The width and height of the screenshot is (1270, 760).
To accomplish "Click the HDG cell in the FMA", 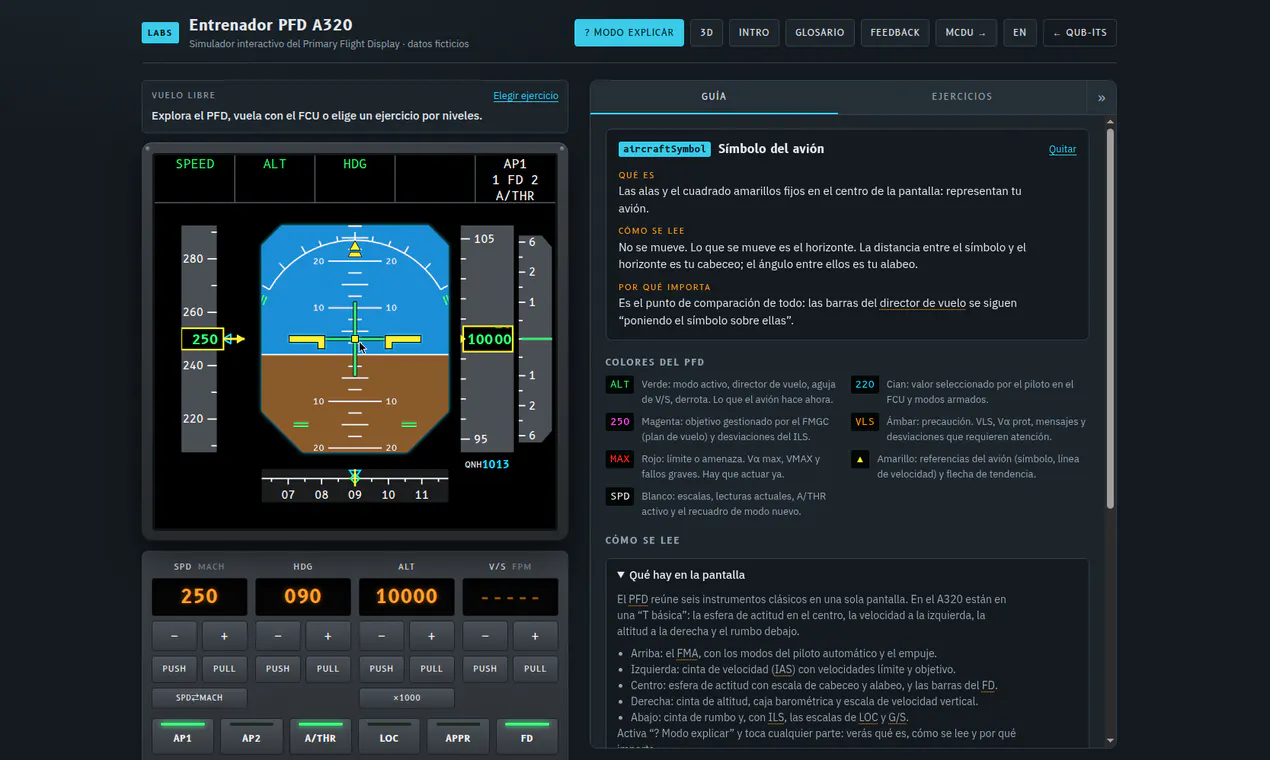I will coord(355,179).
